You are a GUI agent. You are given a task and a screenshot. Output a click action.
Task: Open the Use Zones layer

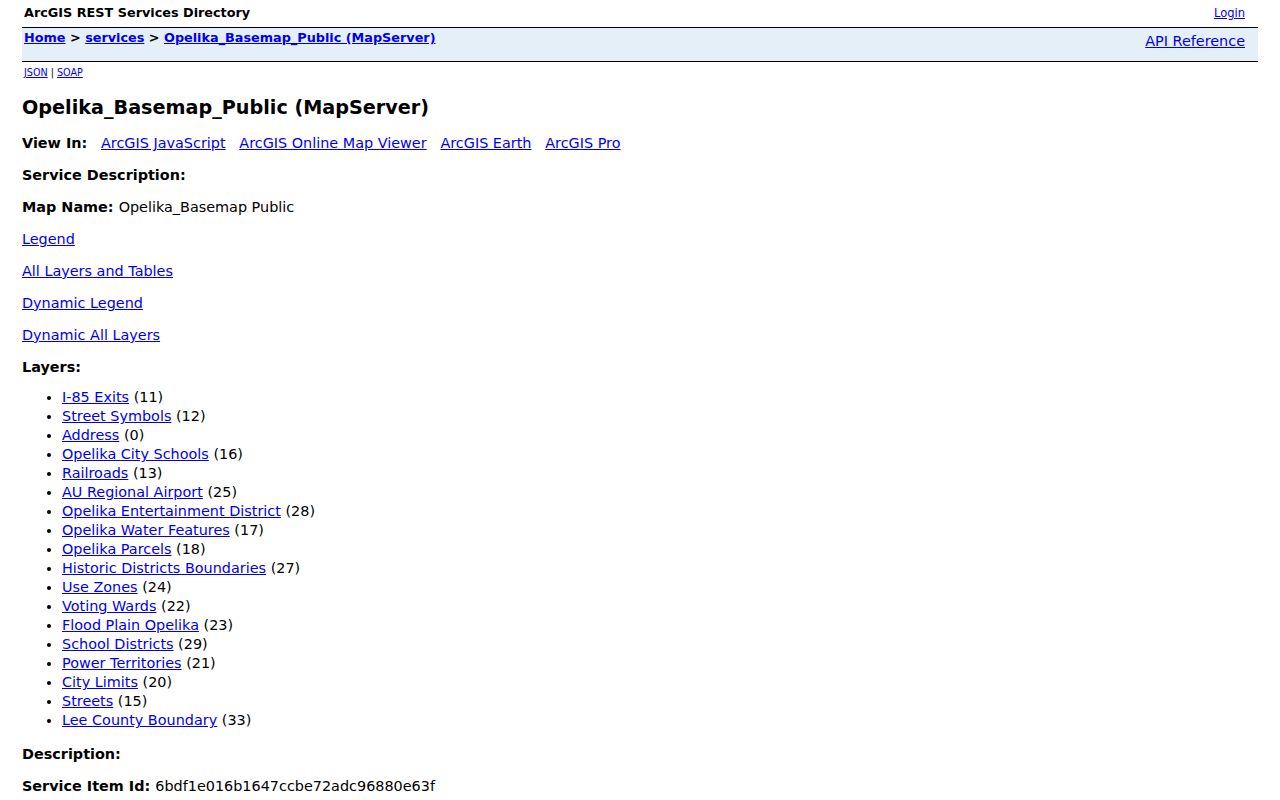[x=100, y=587]
